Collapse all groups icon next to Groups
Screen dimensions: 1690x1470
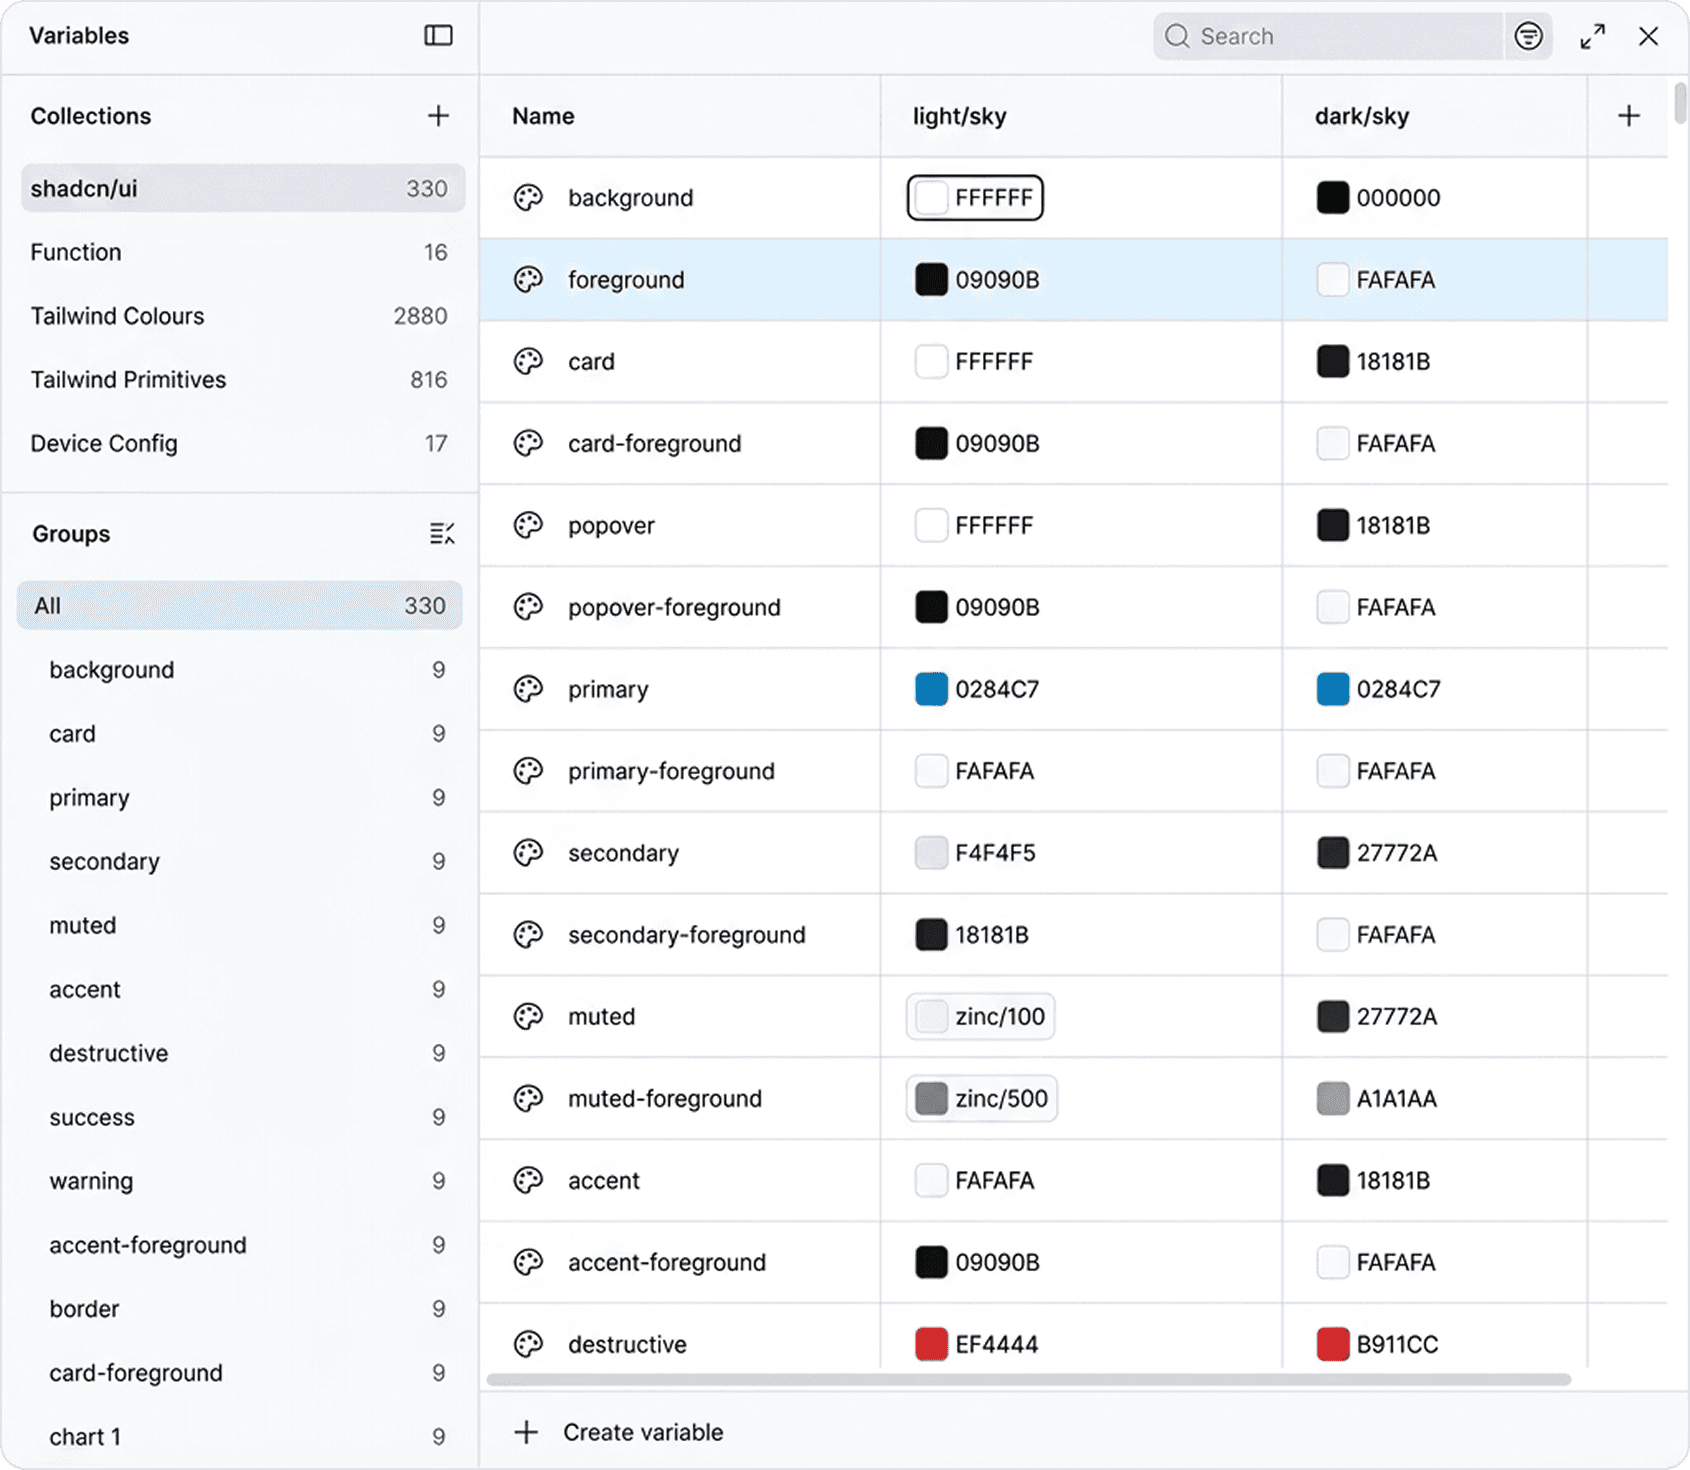[442, 534]
